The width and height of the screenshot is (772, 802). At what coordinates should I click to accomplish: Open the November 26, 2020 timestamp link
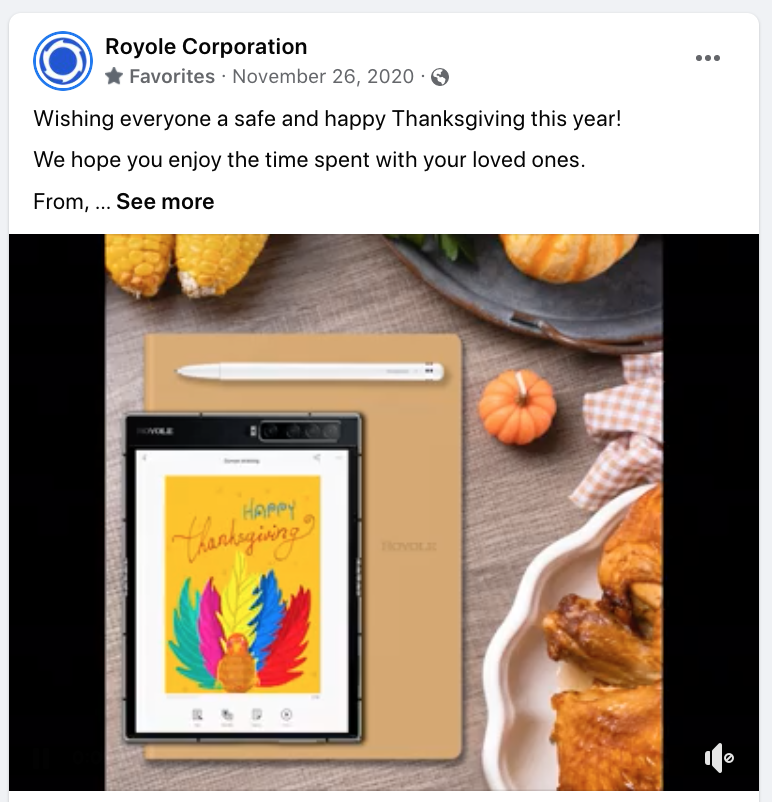323,77
